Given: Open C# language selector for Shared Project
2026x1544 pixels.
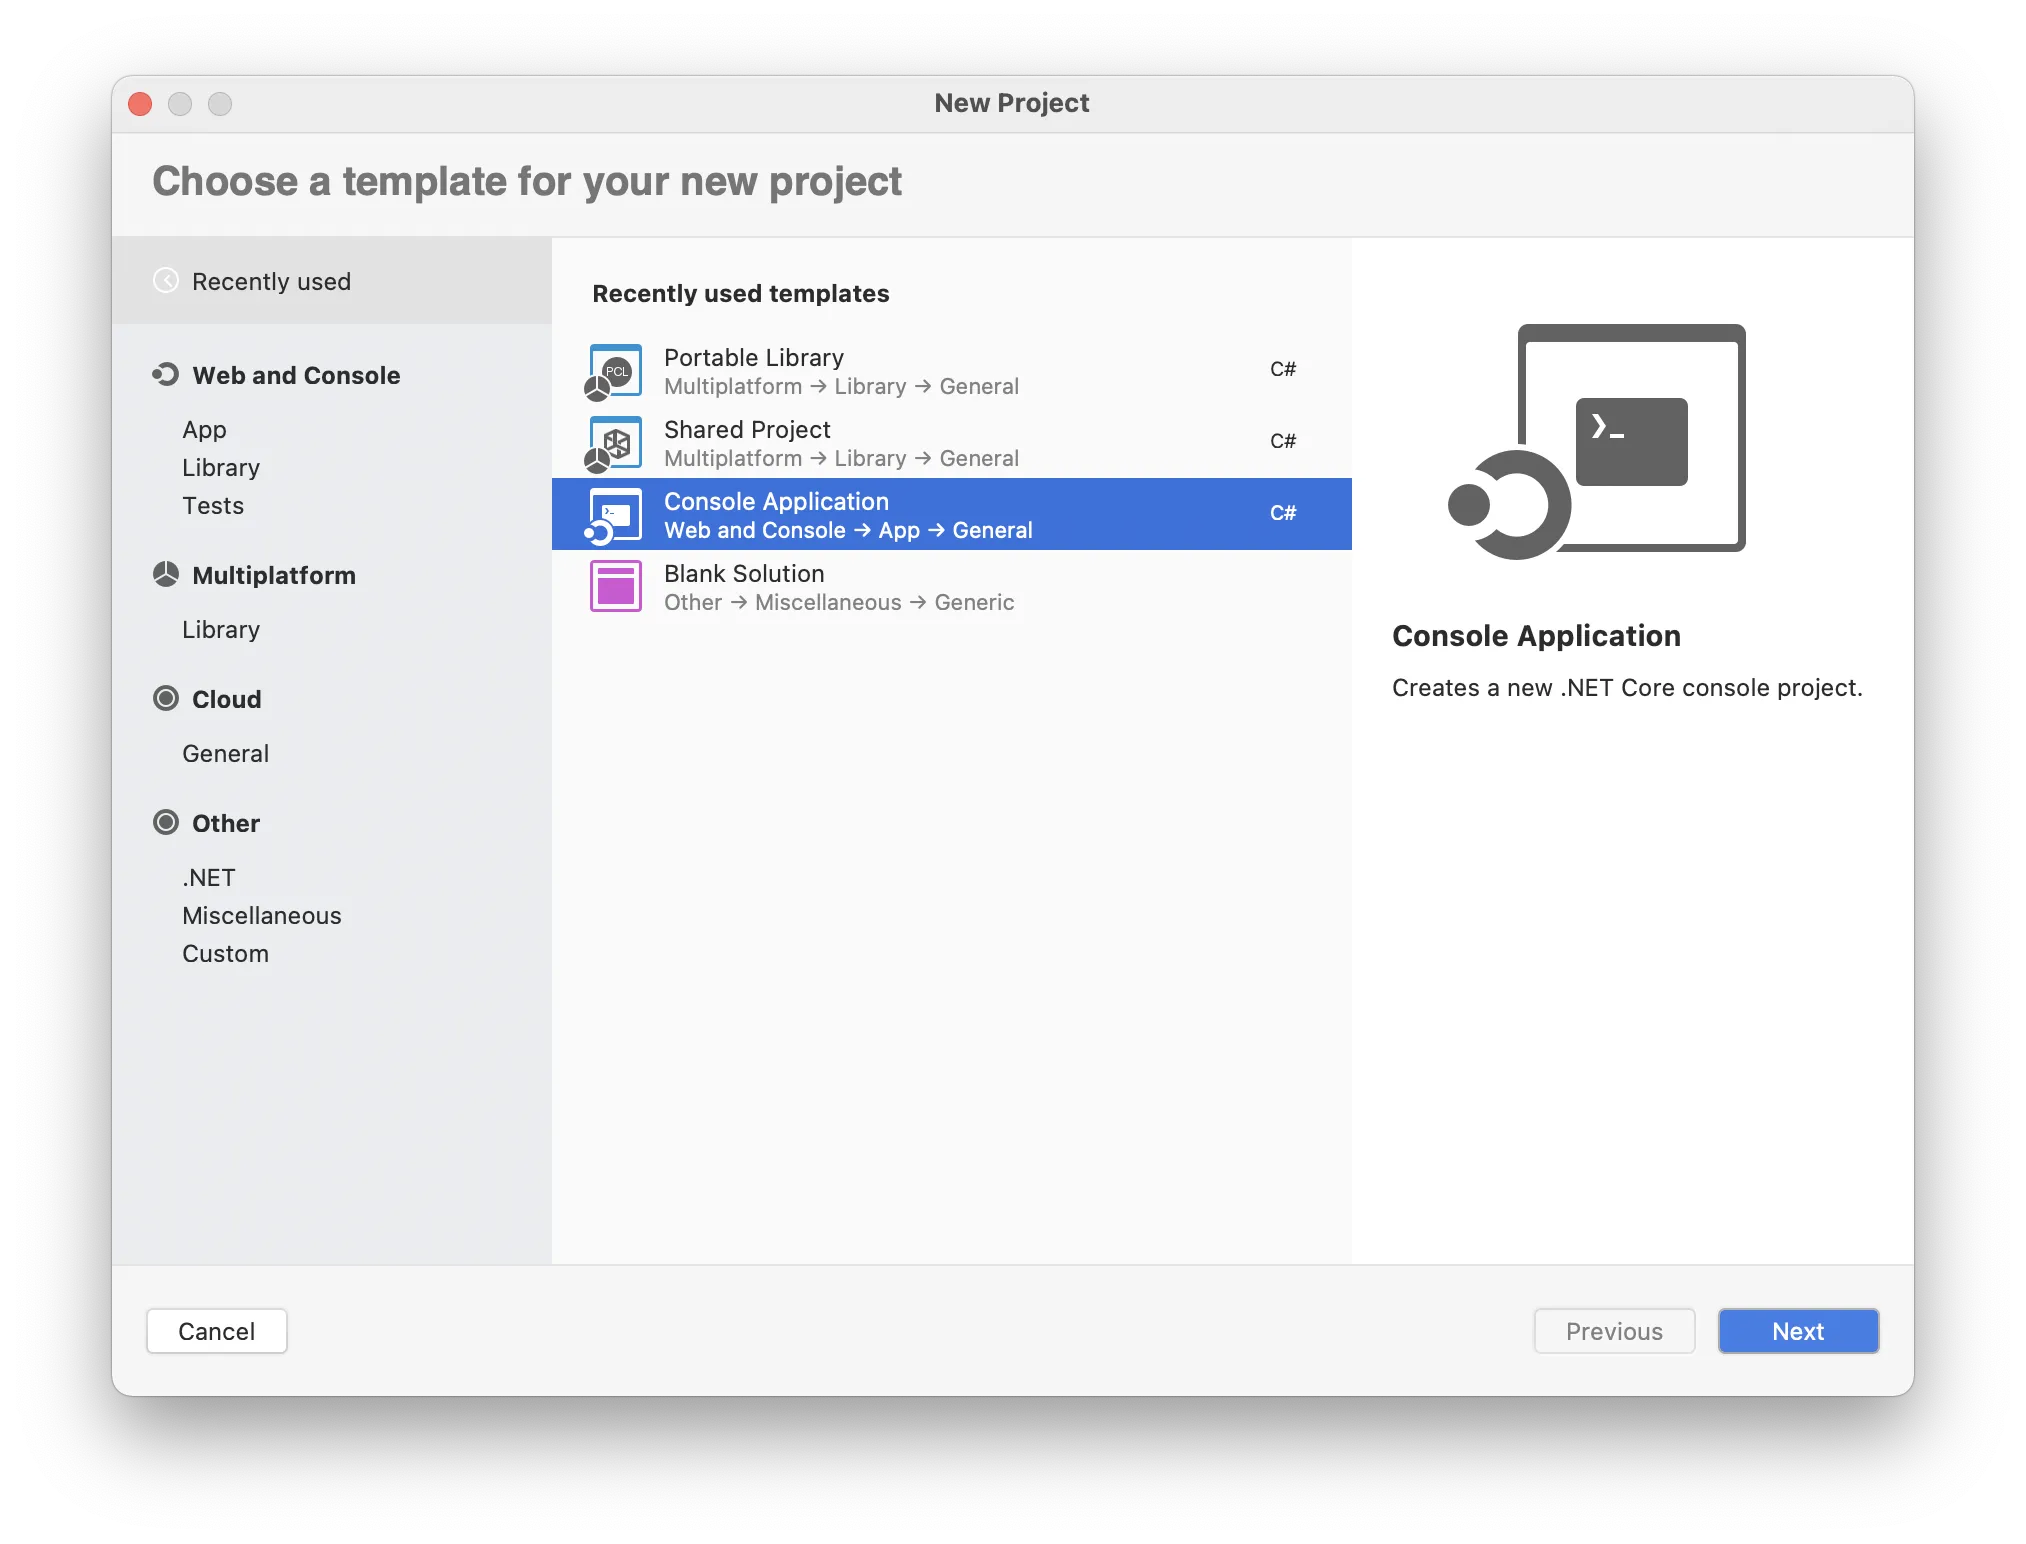Looking at the screenshot, I should pyautogui.click(x=1283, y=441).
